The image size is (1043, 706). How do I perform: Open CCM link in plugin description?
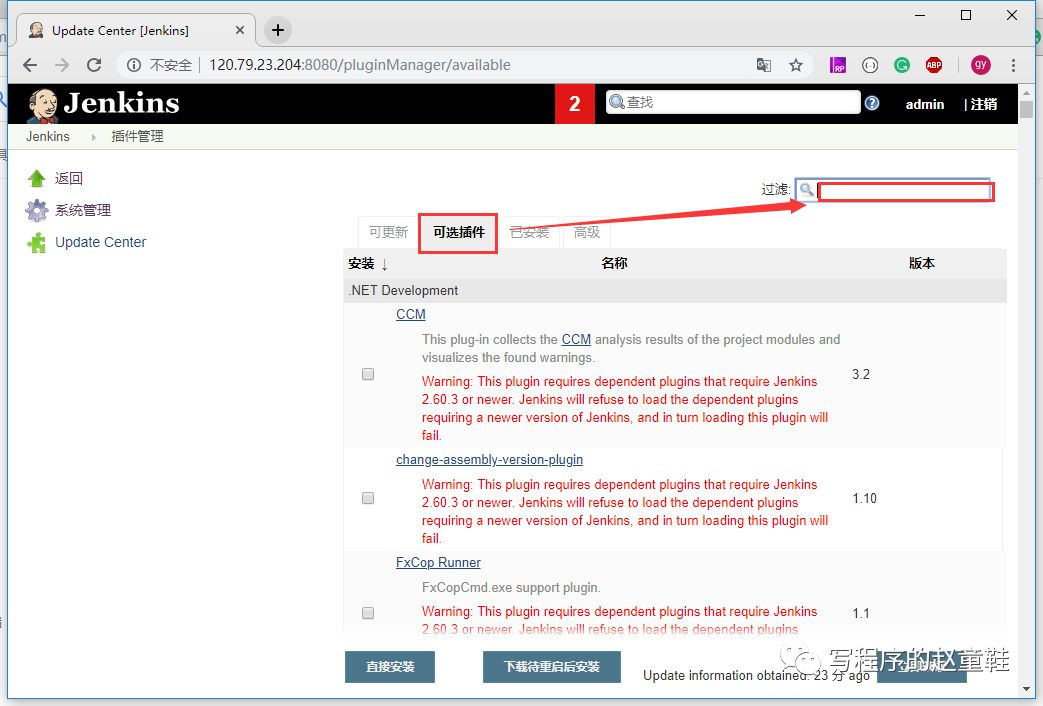click(x=576, y=339)
